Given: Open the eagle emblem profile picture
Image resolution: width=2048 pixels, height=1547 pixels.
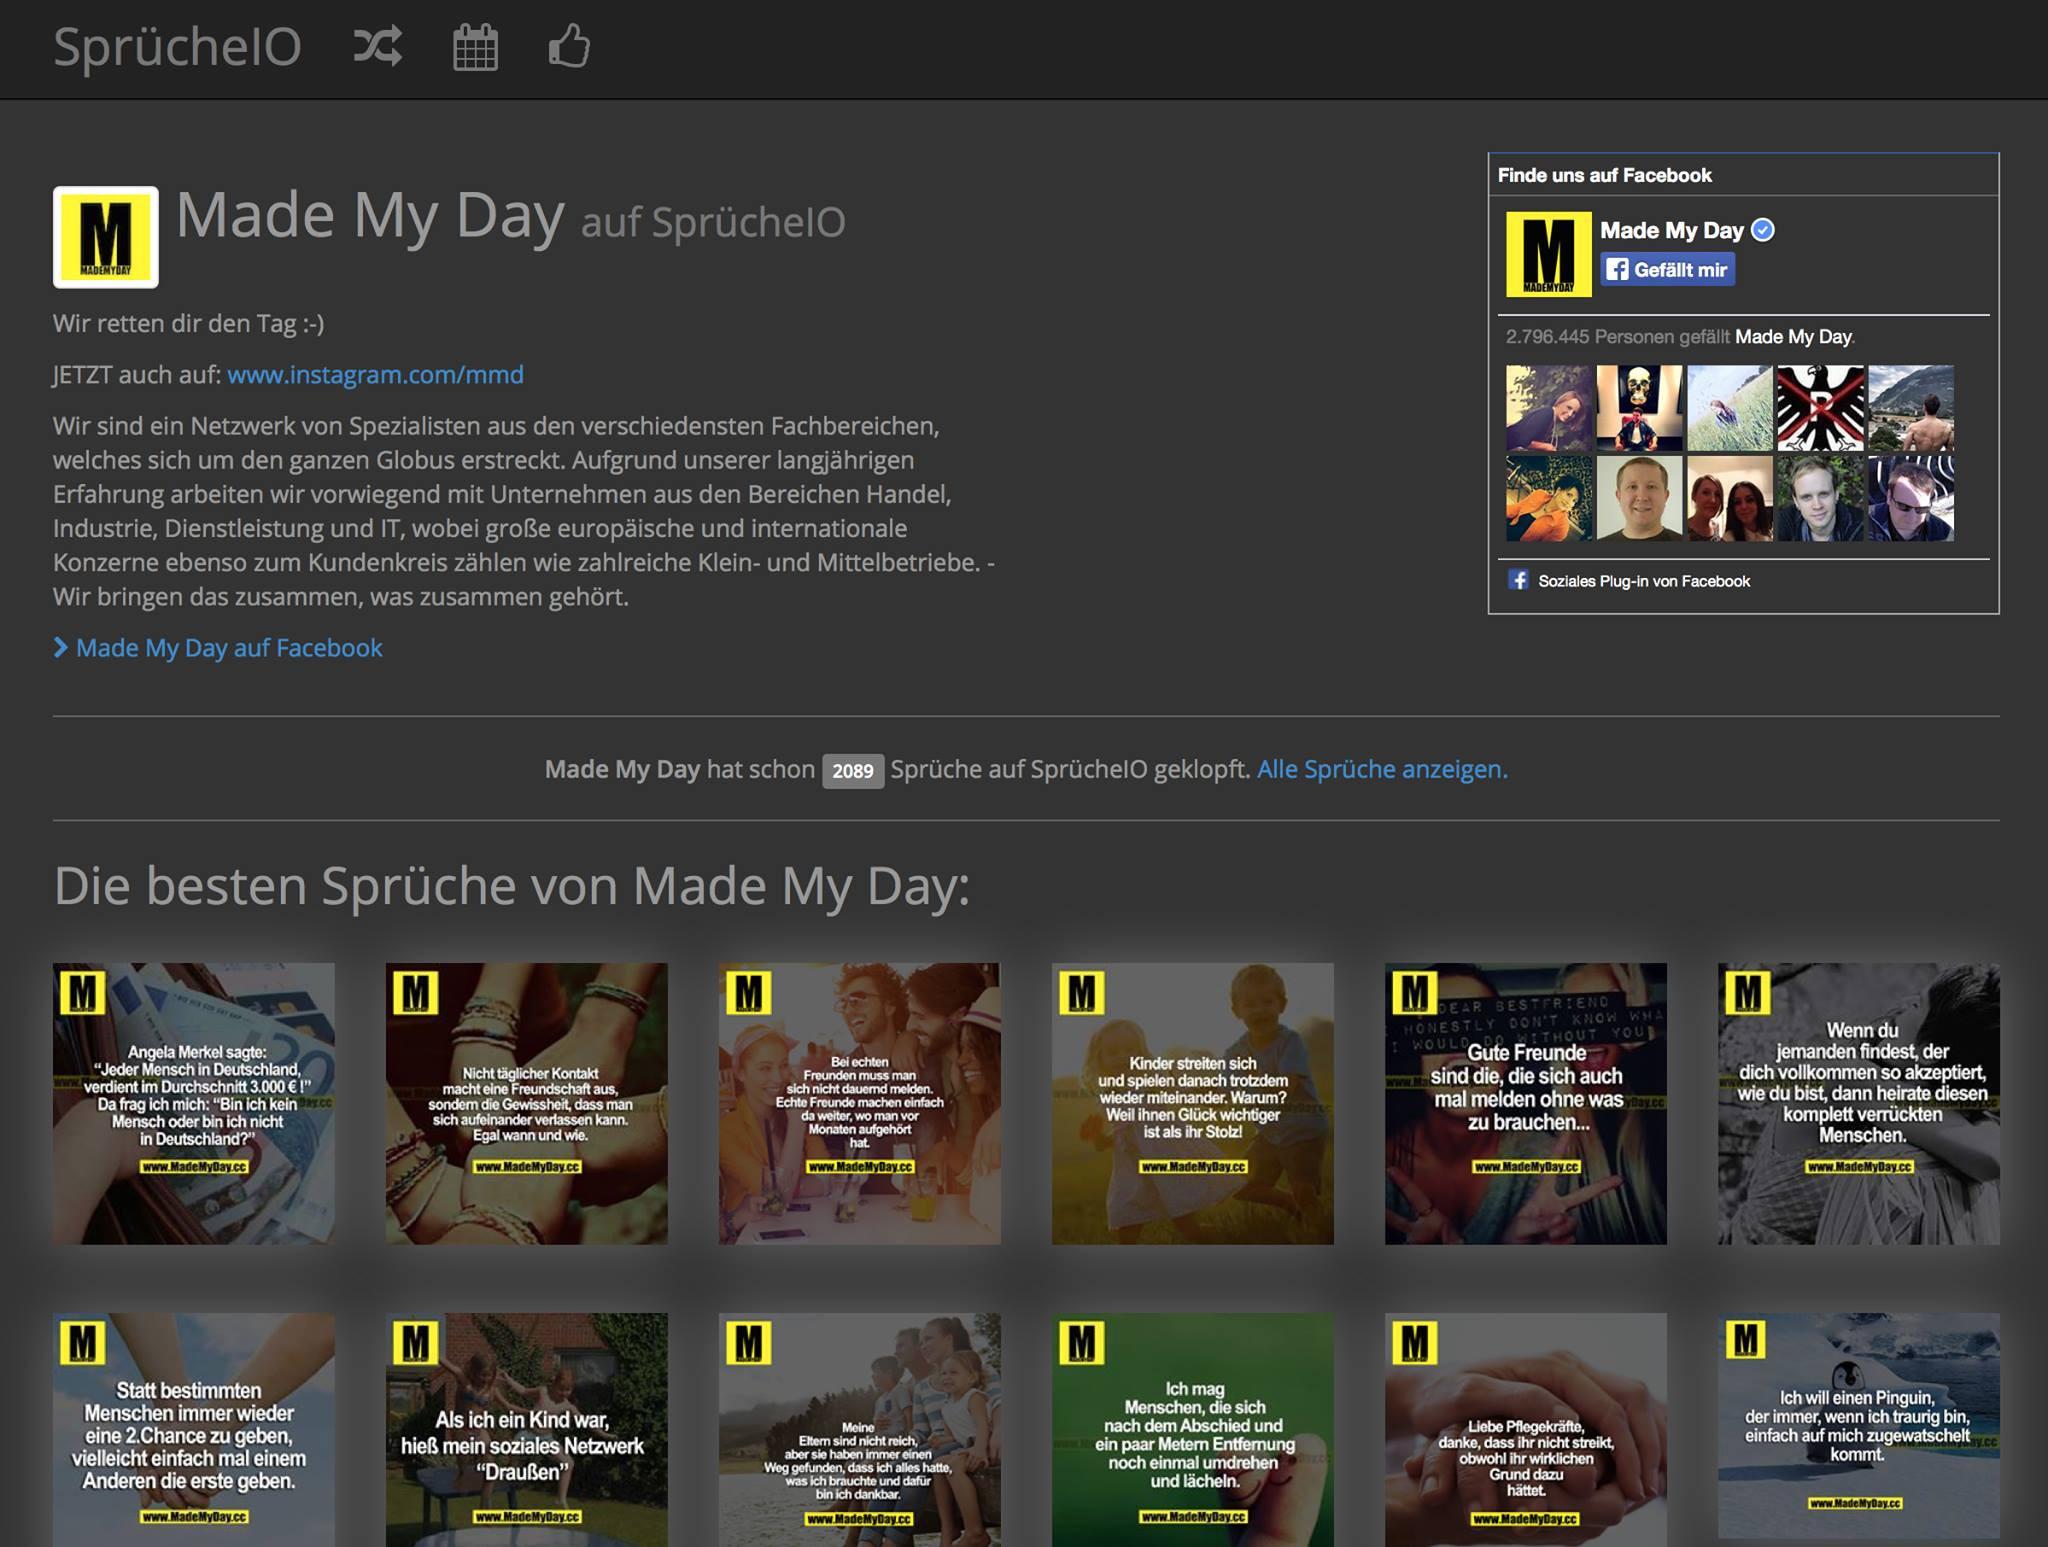Looking at the screenshot, I should 1820,408.
